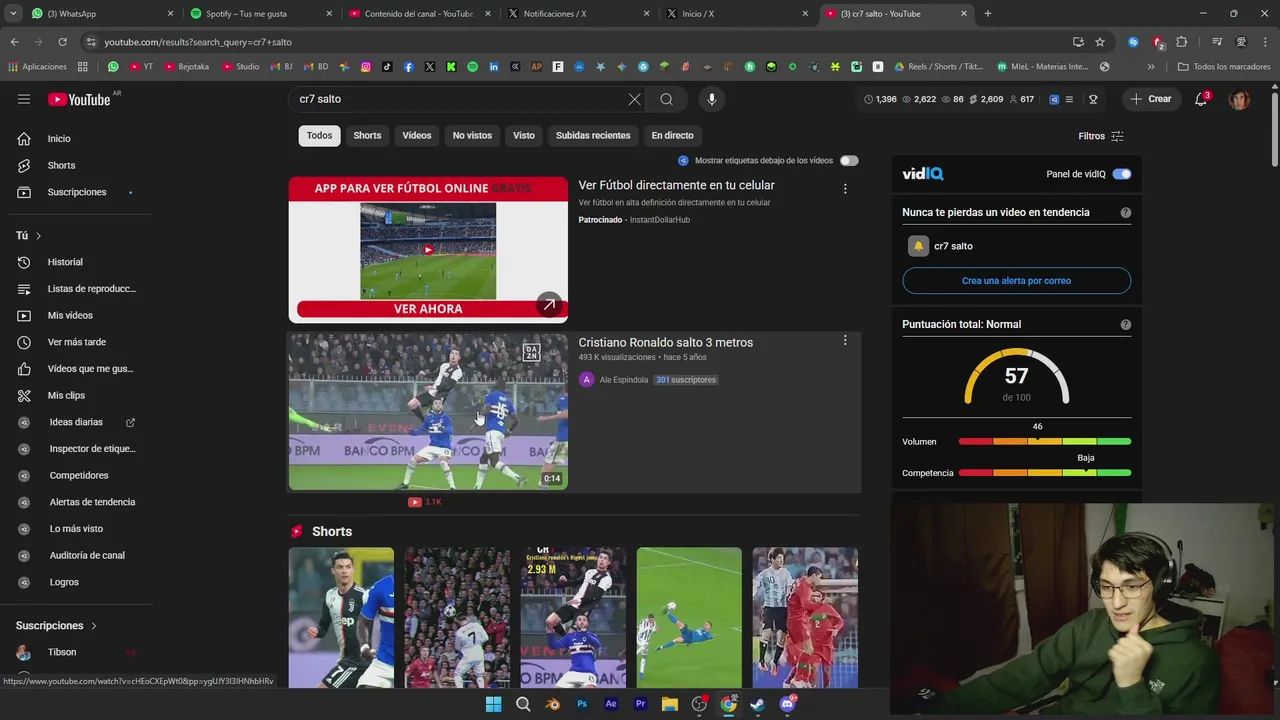This screenshot has height=720, width=1280.
Task: Clear the search box with the X
Action: click(634, 99)
